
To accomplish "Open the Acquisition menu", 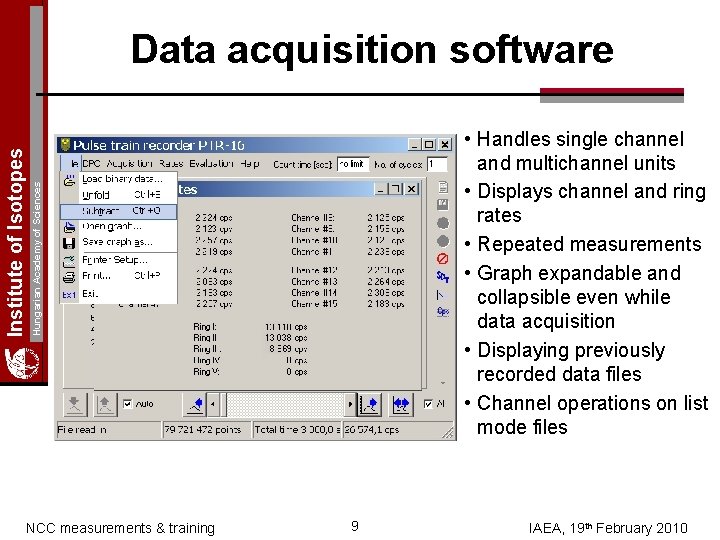I will tap(129, 164).
